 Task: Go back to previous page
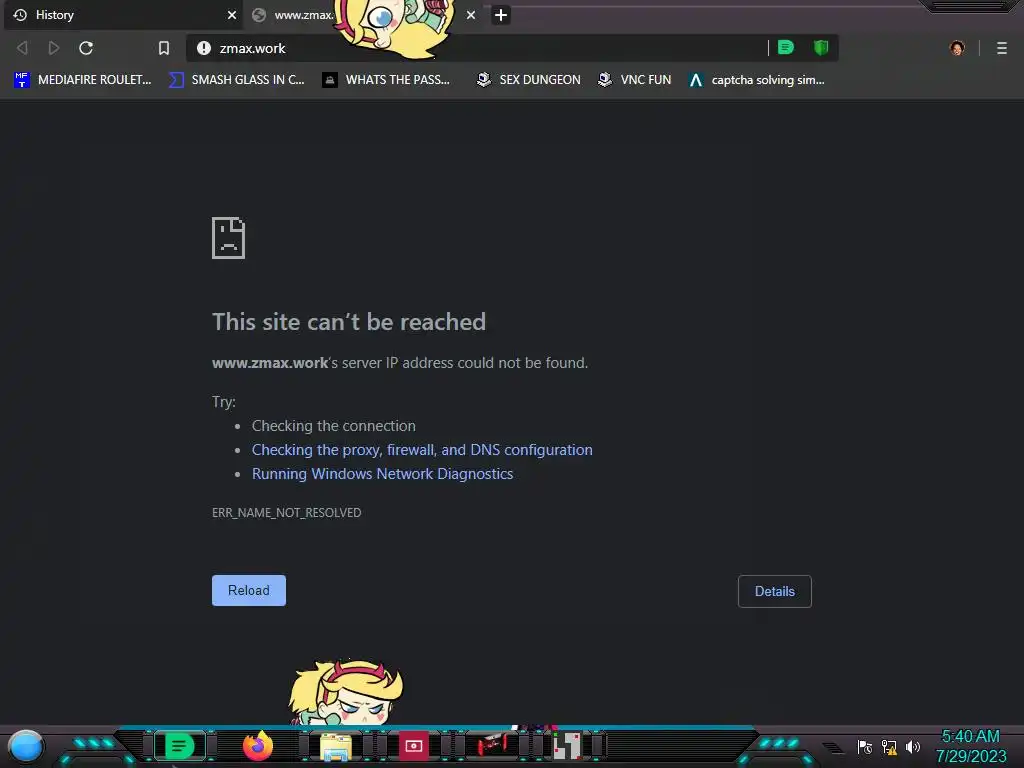pyautogui.click(x=22, y=48)
